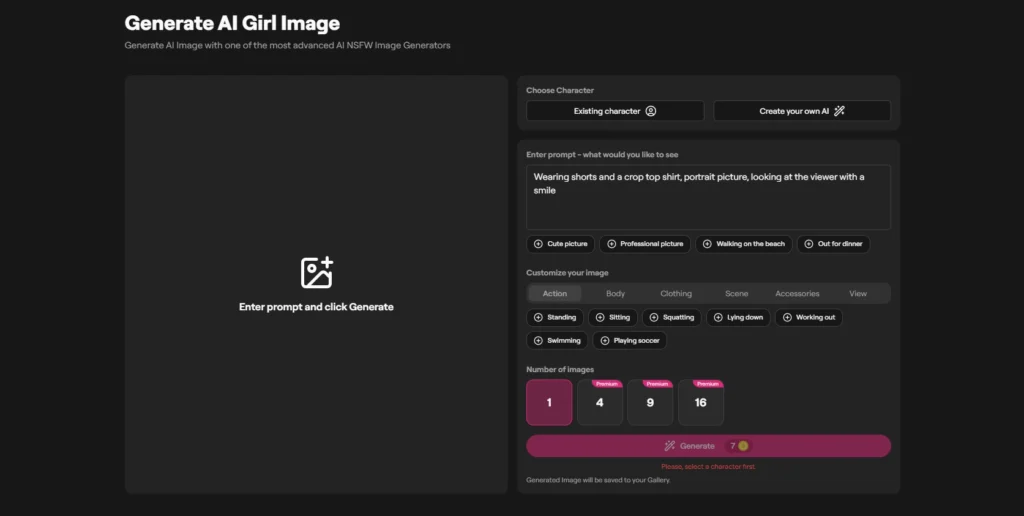Switch to the Clothing tab
Viewport: 1024px width, 516px height.
[x=676, y=293]
